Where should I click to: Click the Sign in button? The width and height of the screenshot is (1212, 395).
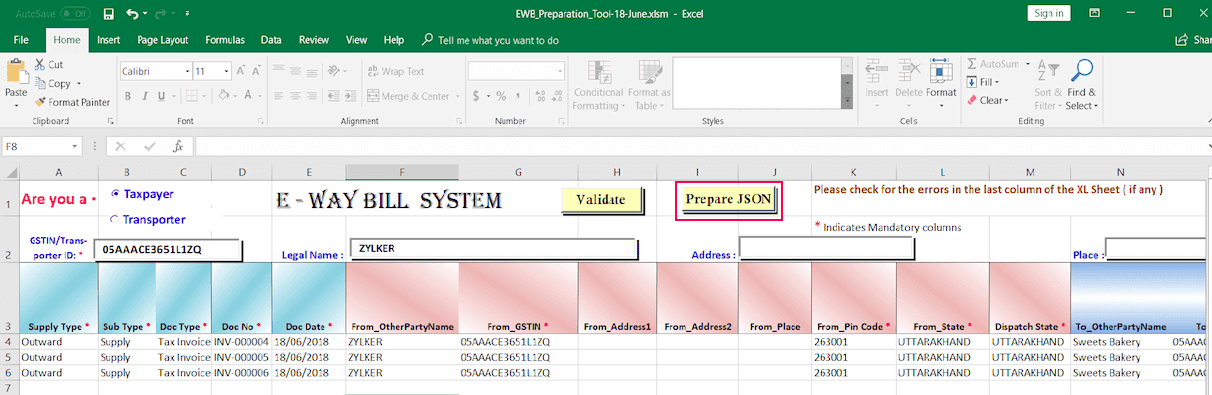pyautogui.click(x=1049, y=13)
